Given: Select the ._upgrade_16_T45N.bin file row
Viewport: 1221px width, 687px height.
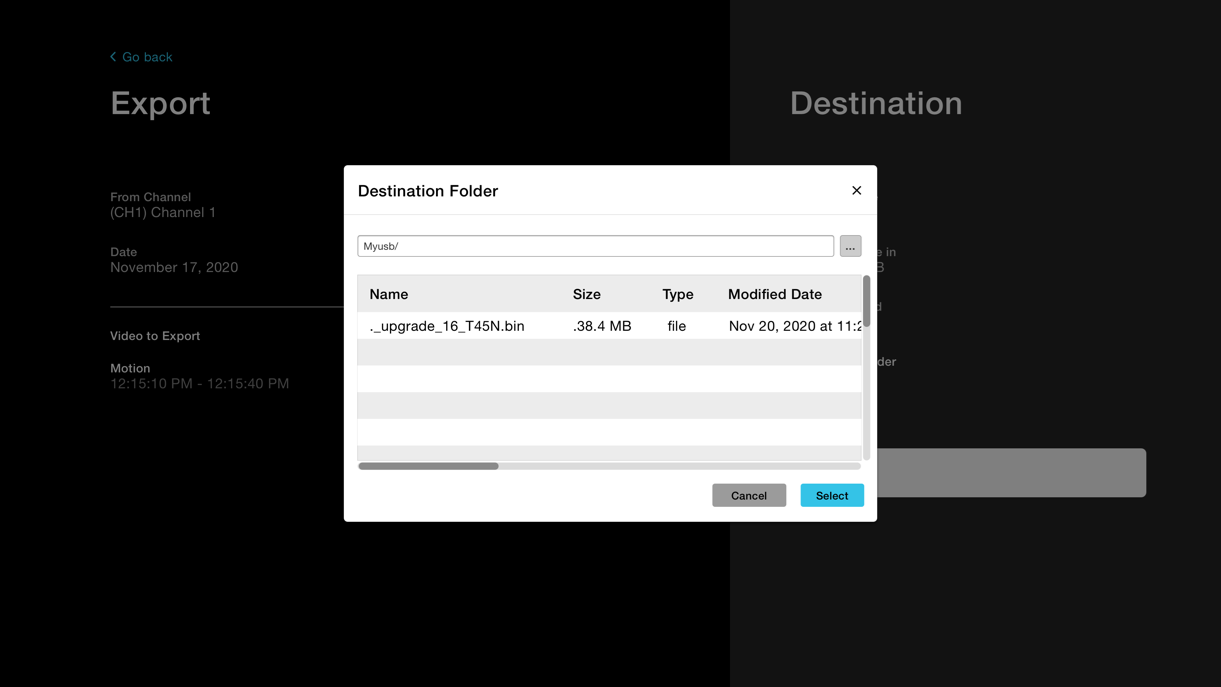Looking at the screenshot, I should click(447, 325).
